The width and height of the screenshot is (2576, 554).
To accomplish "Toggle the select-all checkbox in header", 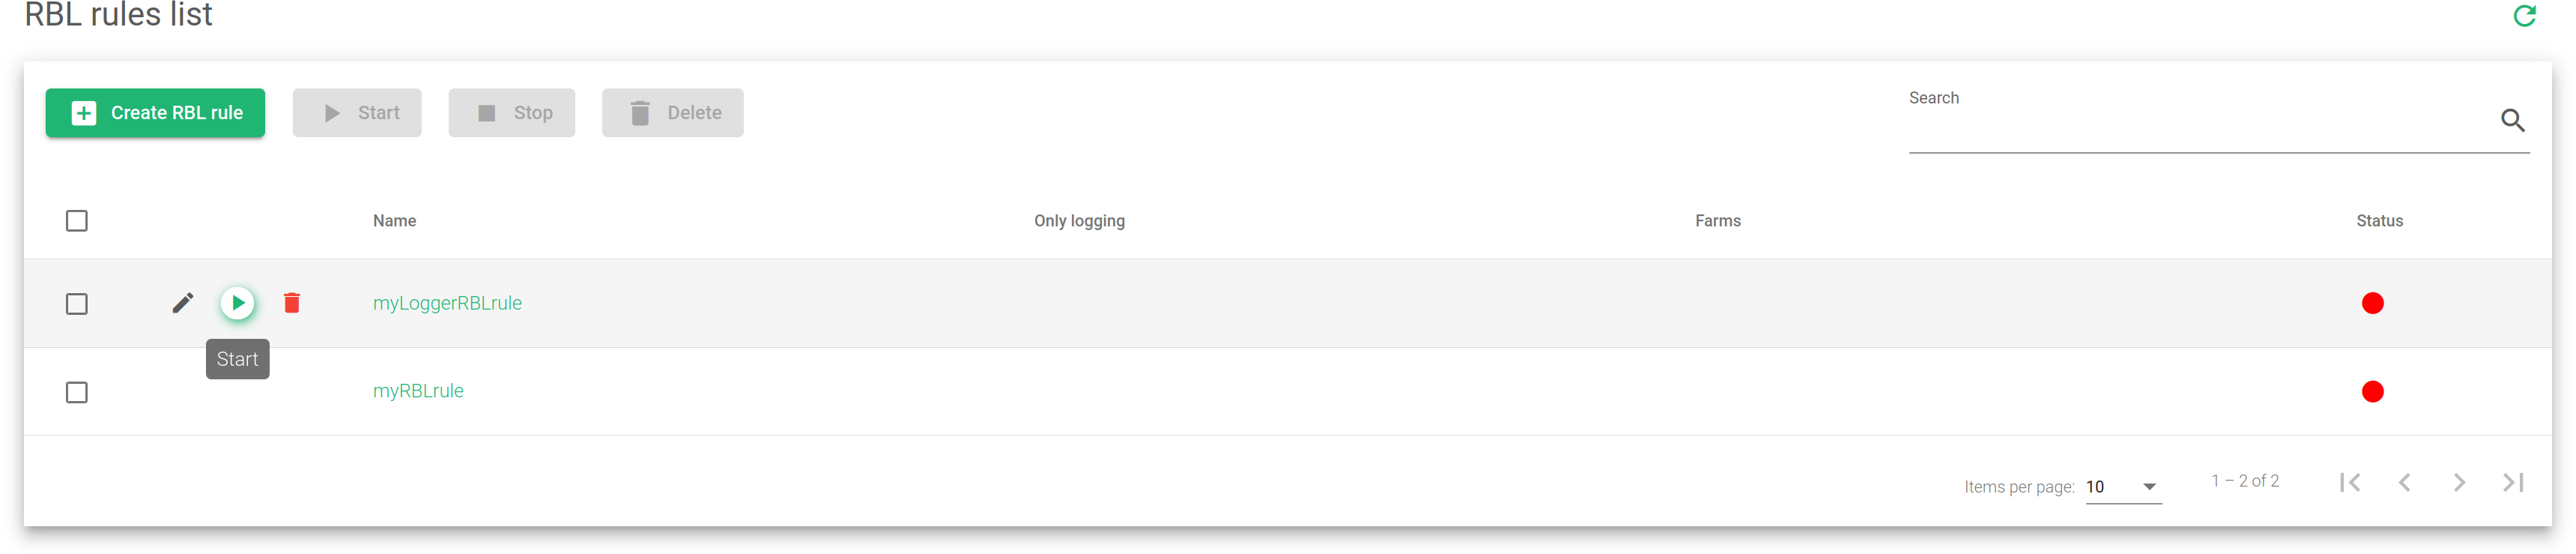I will (x=77, y=221).
